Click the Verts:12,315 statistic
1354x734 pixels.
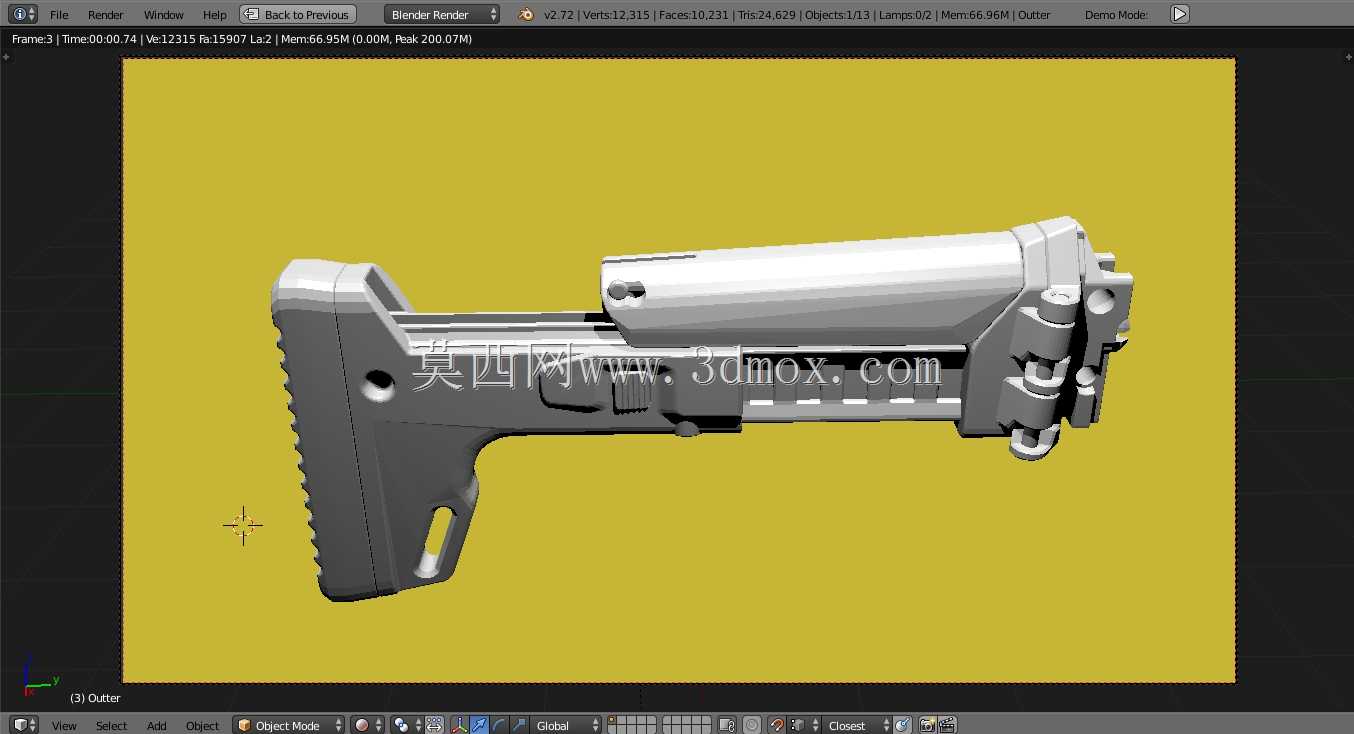point(616,15)
